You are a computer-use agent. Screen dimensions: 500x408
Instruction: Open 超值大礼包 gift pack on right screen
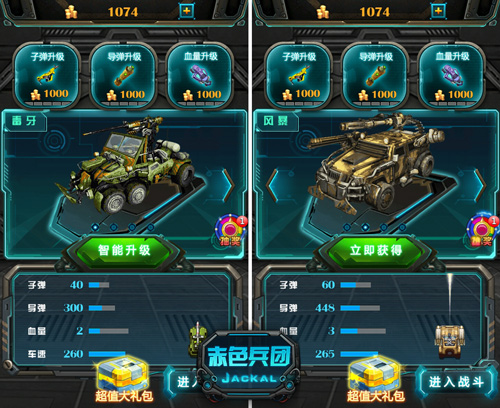(376, 380)
